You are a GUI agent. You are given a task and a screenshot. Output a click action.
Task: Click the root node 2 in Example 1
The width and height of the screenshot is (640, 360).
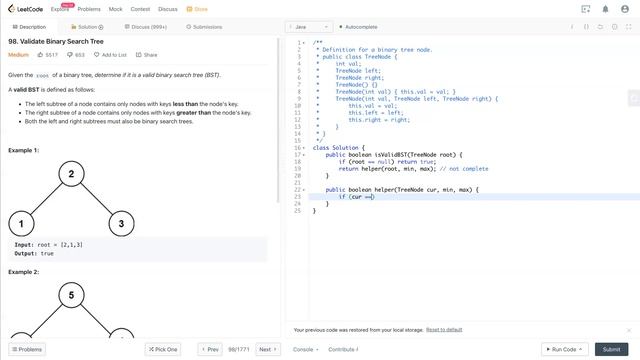pos(71,174)
